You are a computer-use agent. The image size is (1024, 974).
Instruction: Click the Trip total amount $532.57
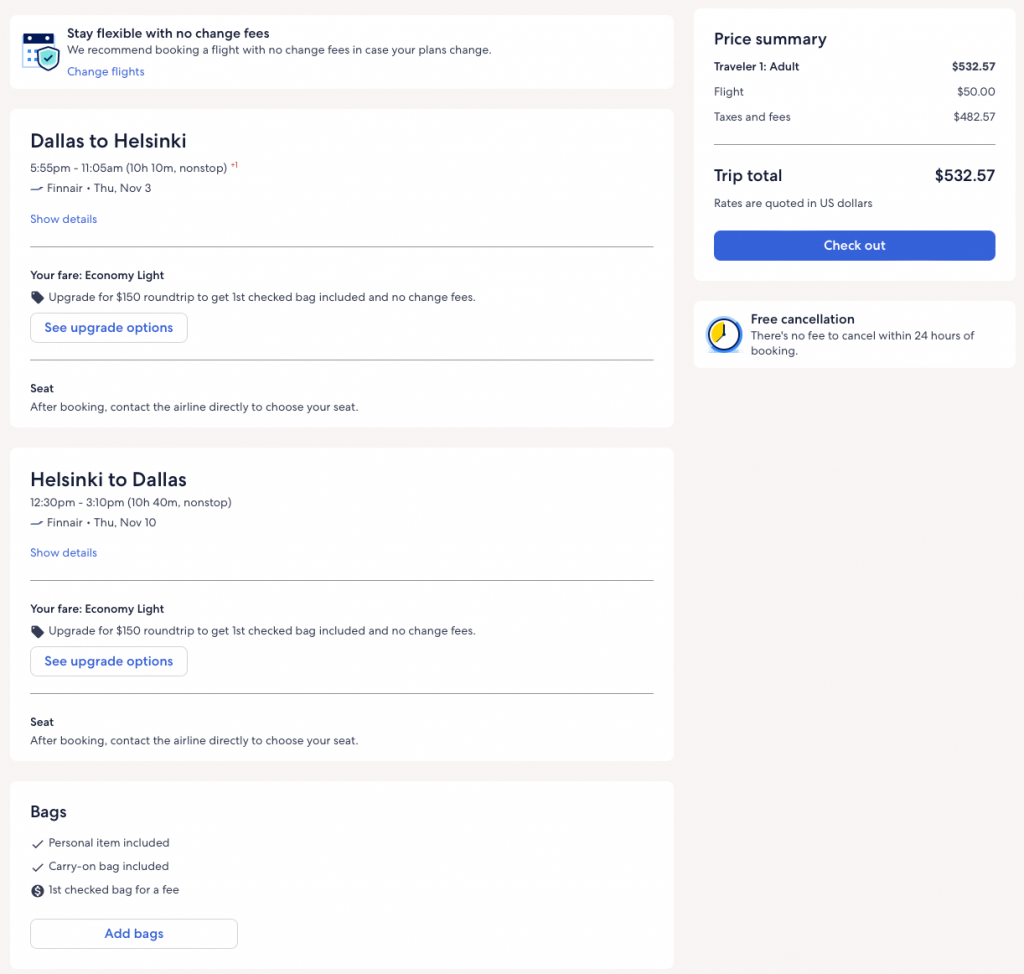click(x=964, y=176)
